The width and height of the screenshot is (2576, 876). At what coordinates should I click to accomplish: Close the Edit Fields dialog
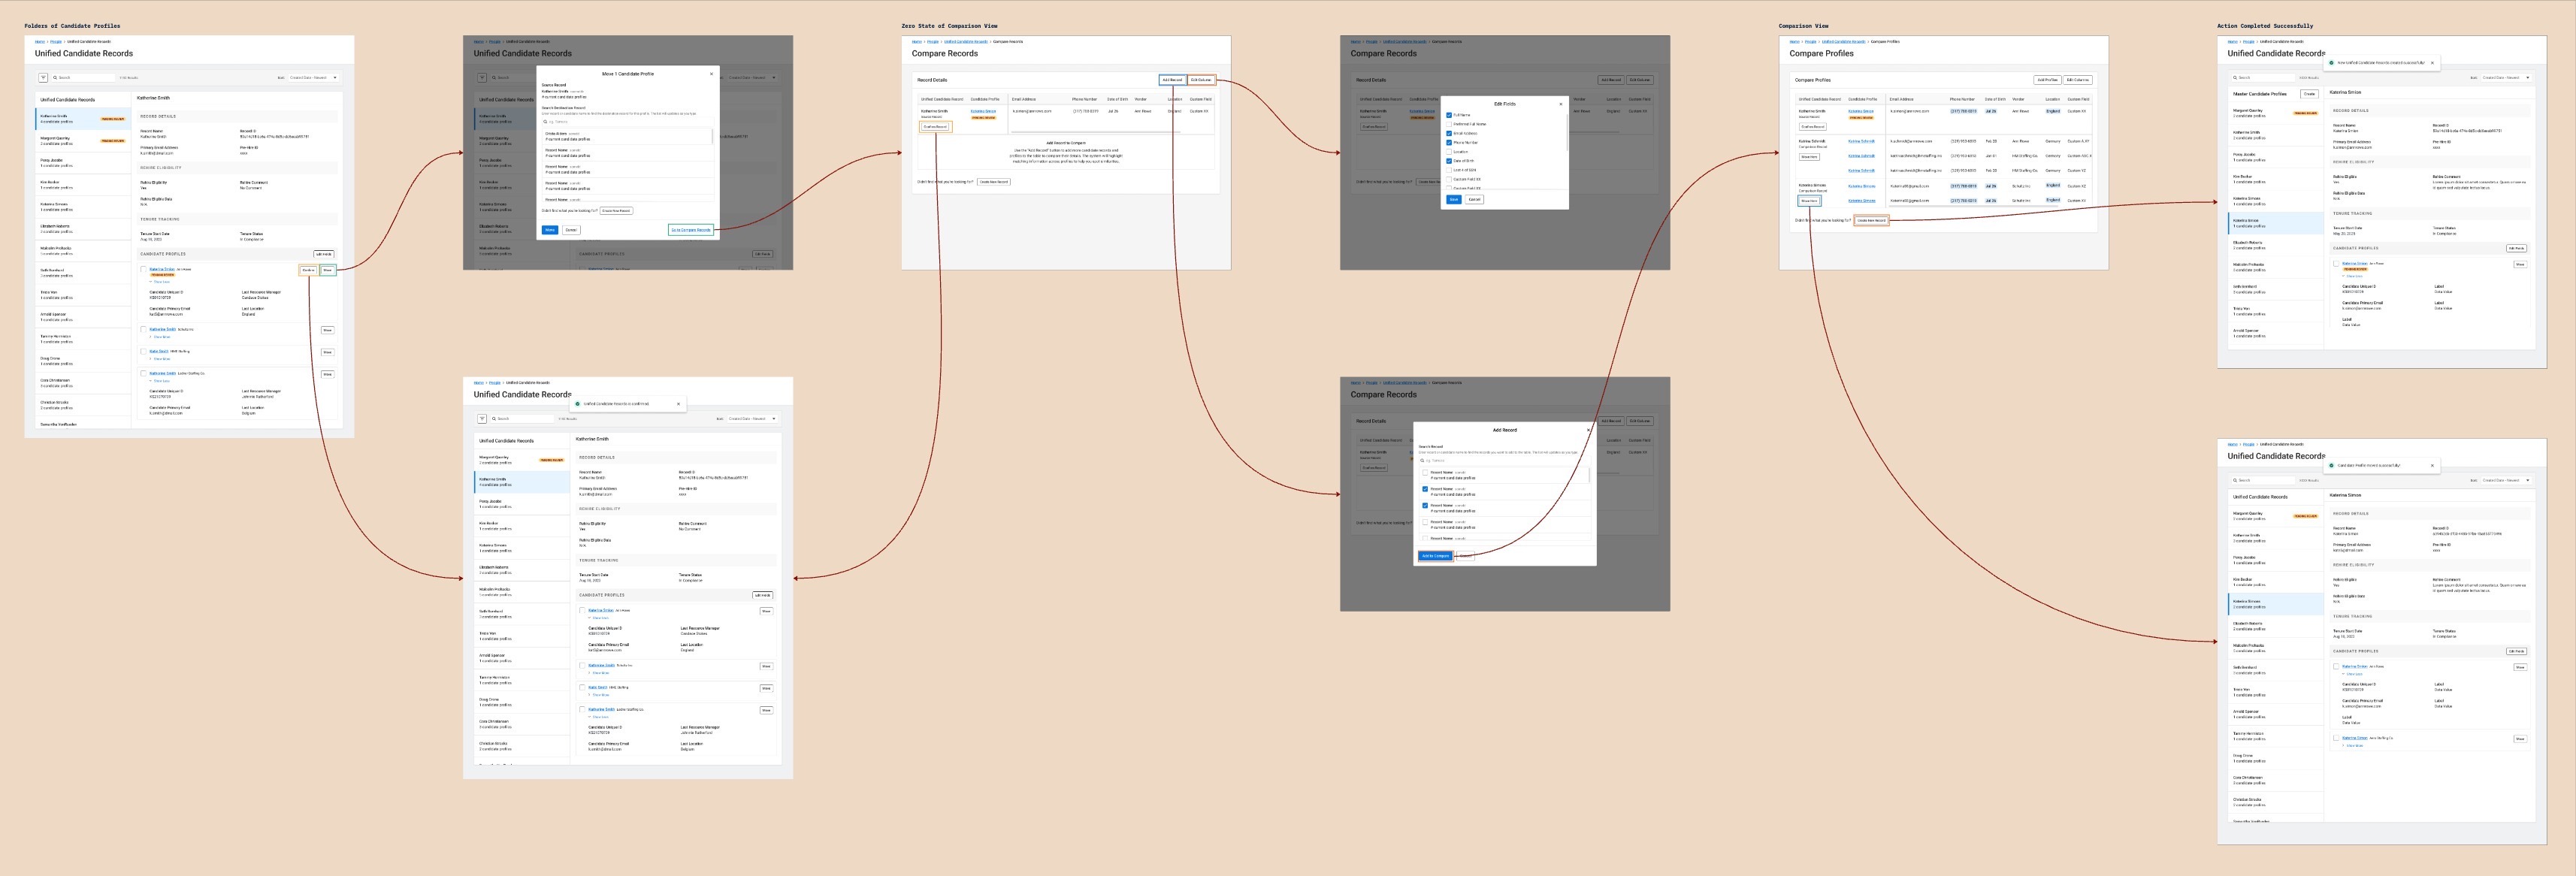click(1560, 104)
